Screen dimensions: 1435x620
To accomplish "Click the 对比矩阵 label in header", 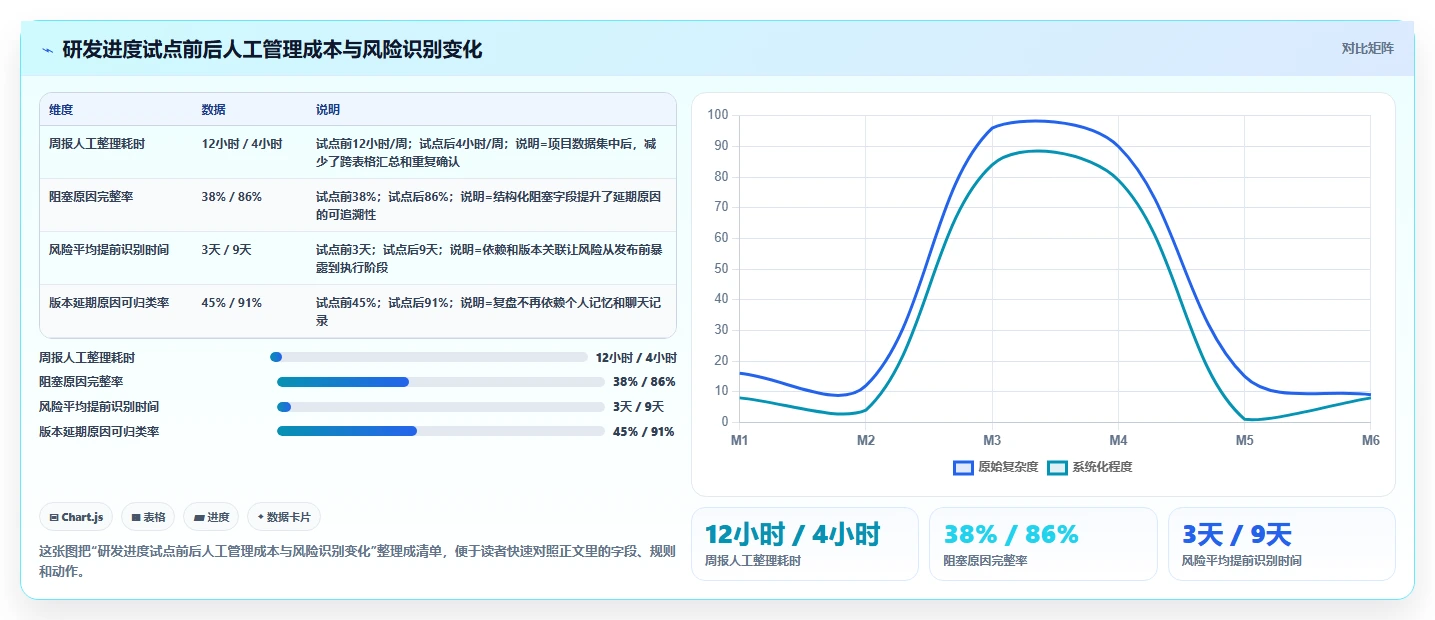I will coord(1367,48).
